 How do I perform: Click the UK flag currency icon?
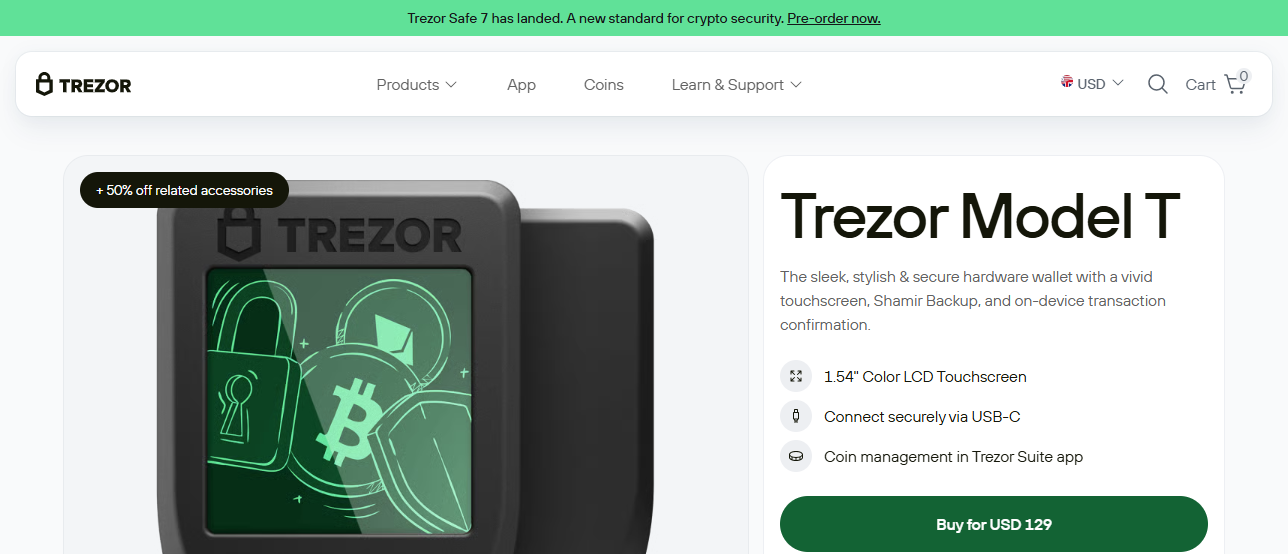(x=1067, y=82)
